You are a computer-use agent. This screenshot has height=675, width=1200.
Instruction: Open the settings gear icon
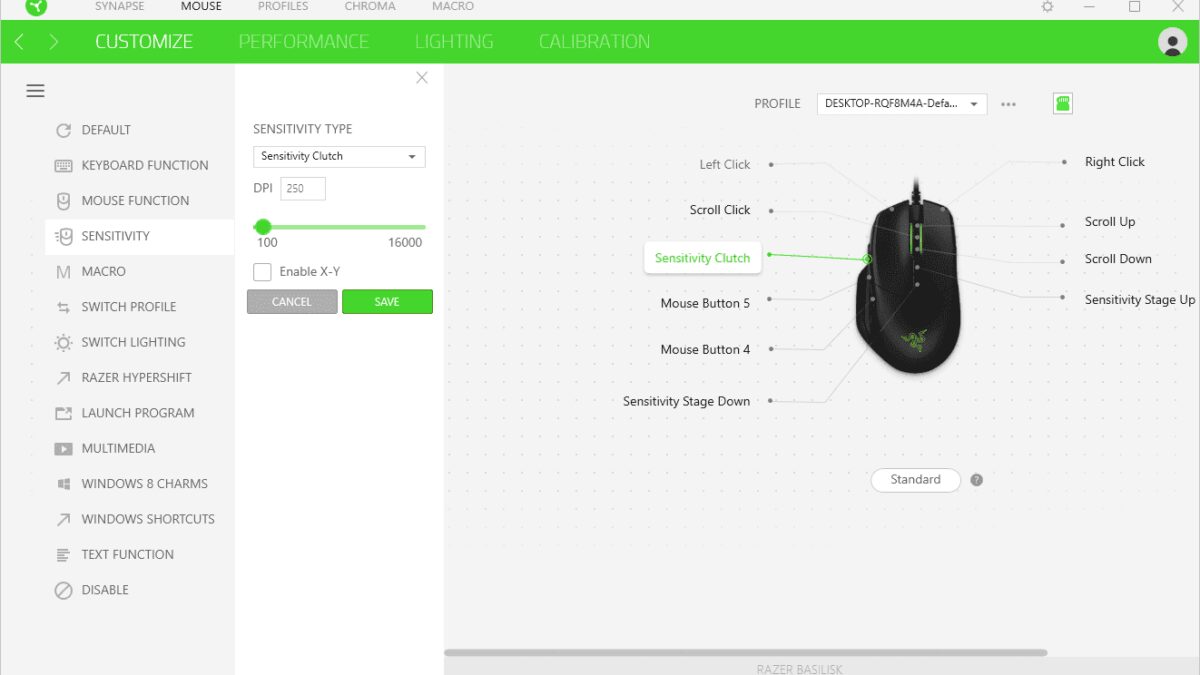point(1047,7)
